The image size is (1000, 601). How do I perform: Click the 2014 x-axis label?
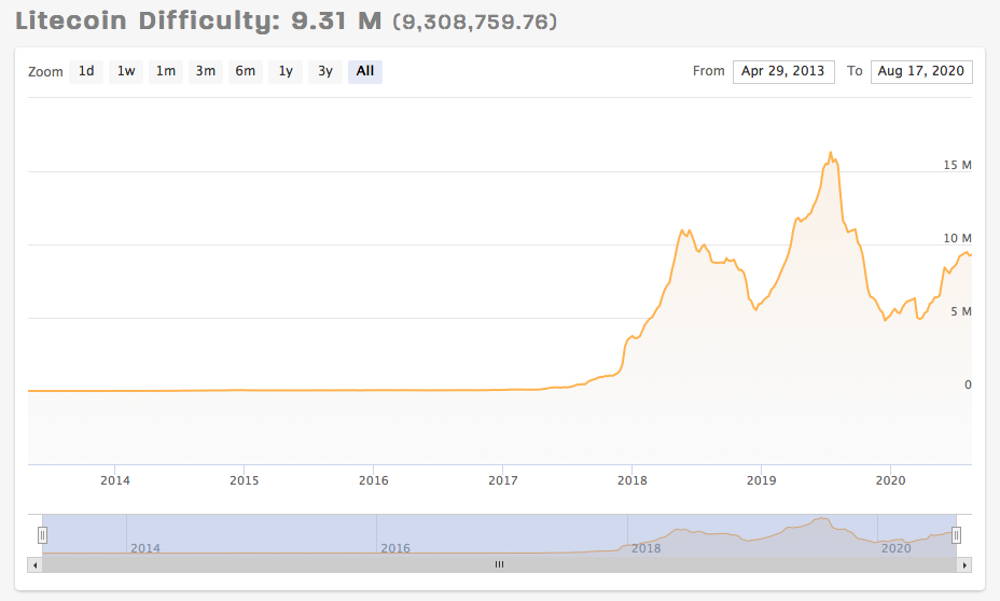click(115, 480)
